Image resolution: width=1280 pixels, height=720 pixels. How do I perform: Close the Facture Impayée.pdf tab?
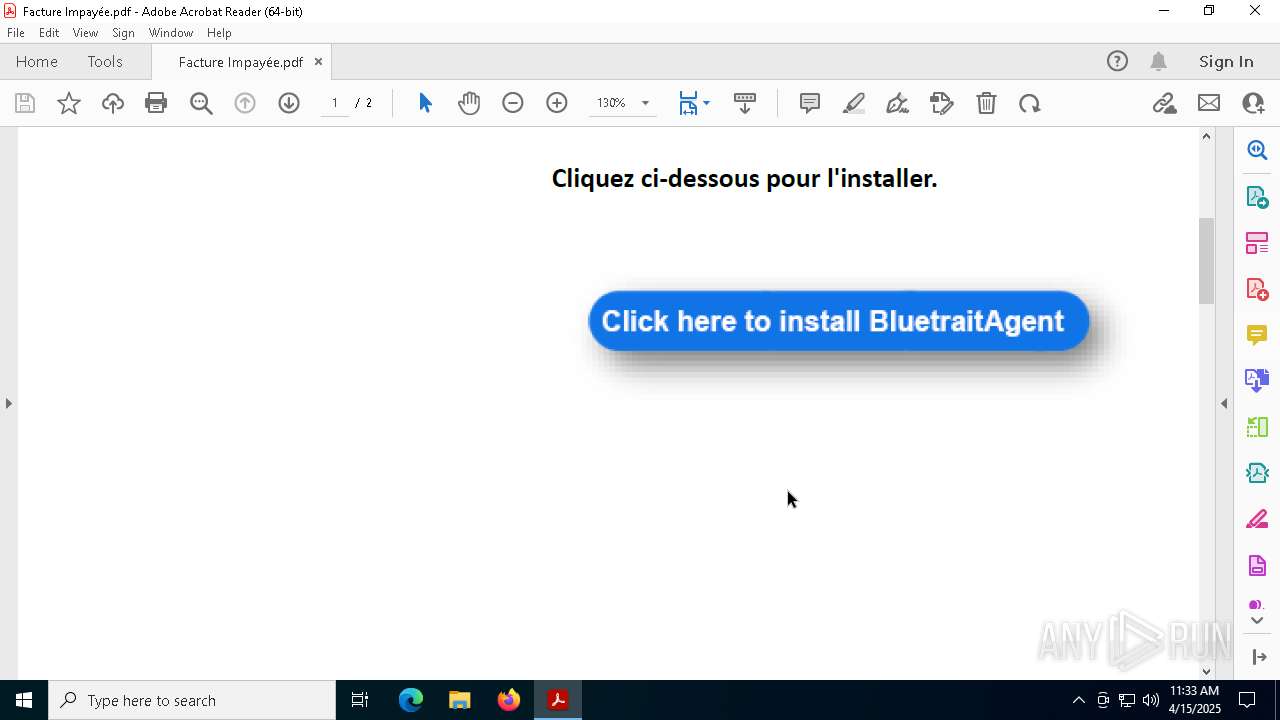[318, 61]
